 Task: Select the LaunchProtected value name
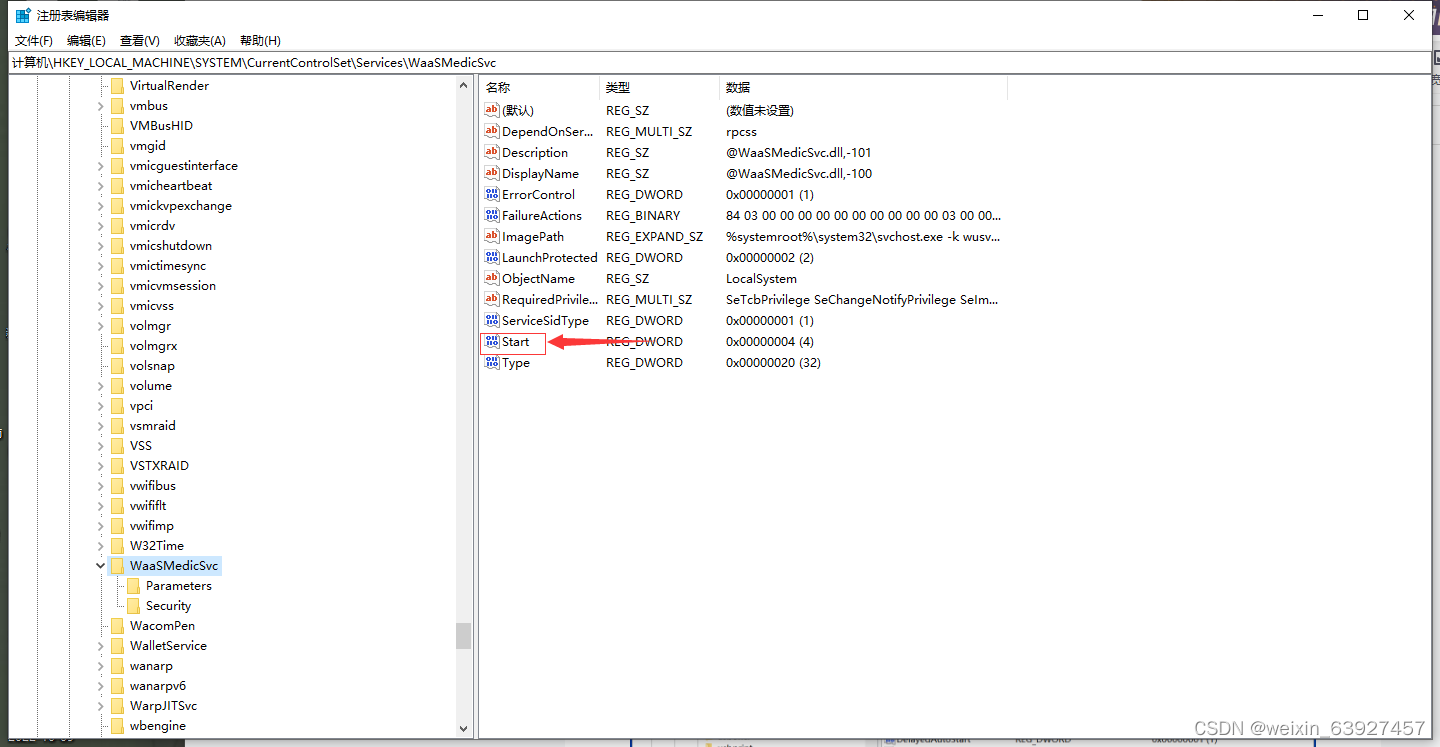point(549,258)
